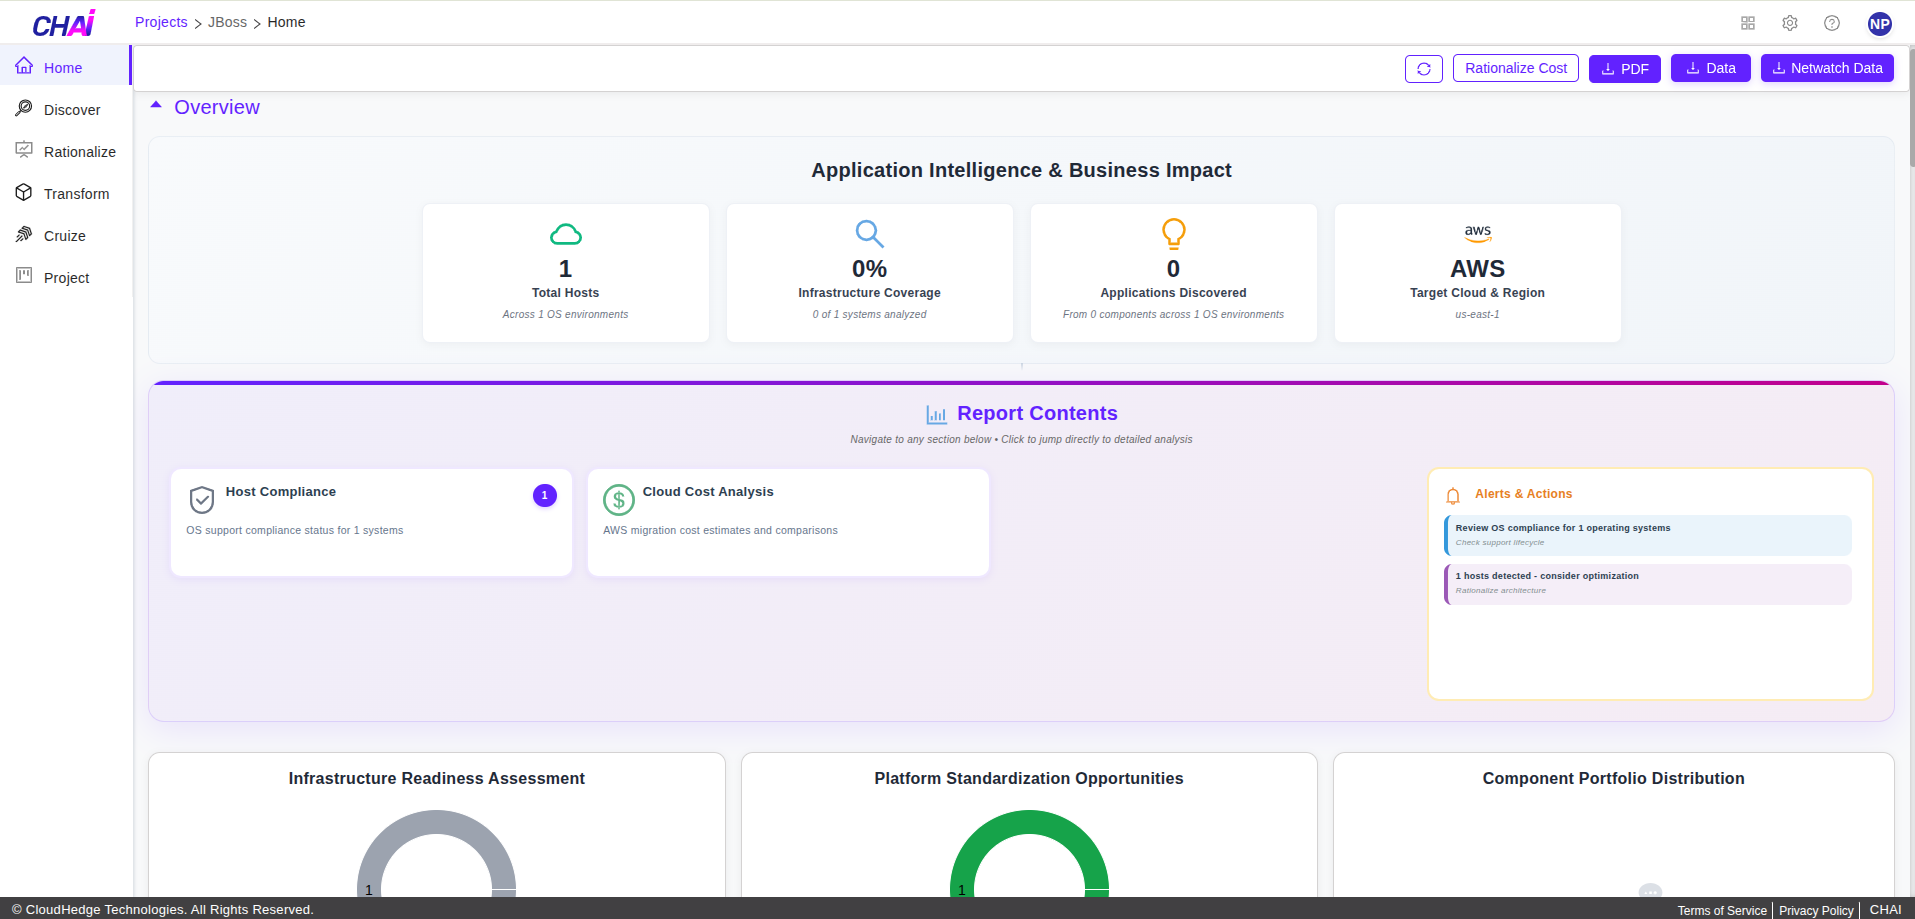The image size is (1915, 919).
Task: Click the help question mark icon
Action: point(1832,23)
